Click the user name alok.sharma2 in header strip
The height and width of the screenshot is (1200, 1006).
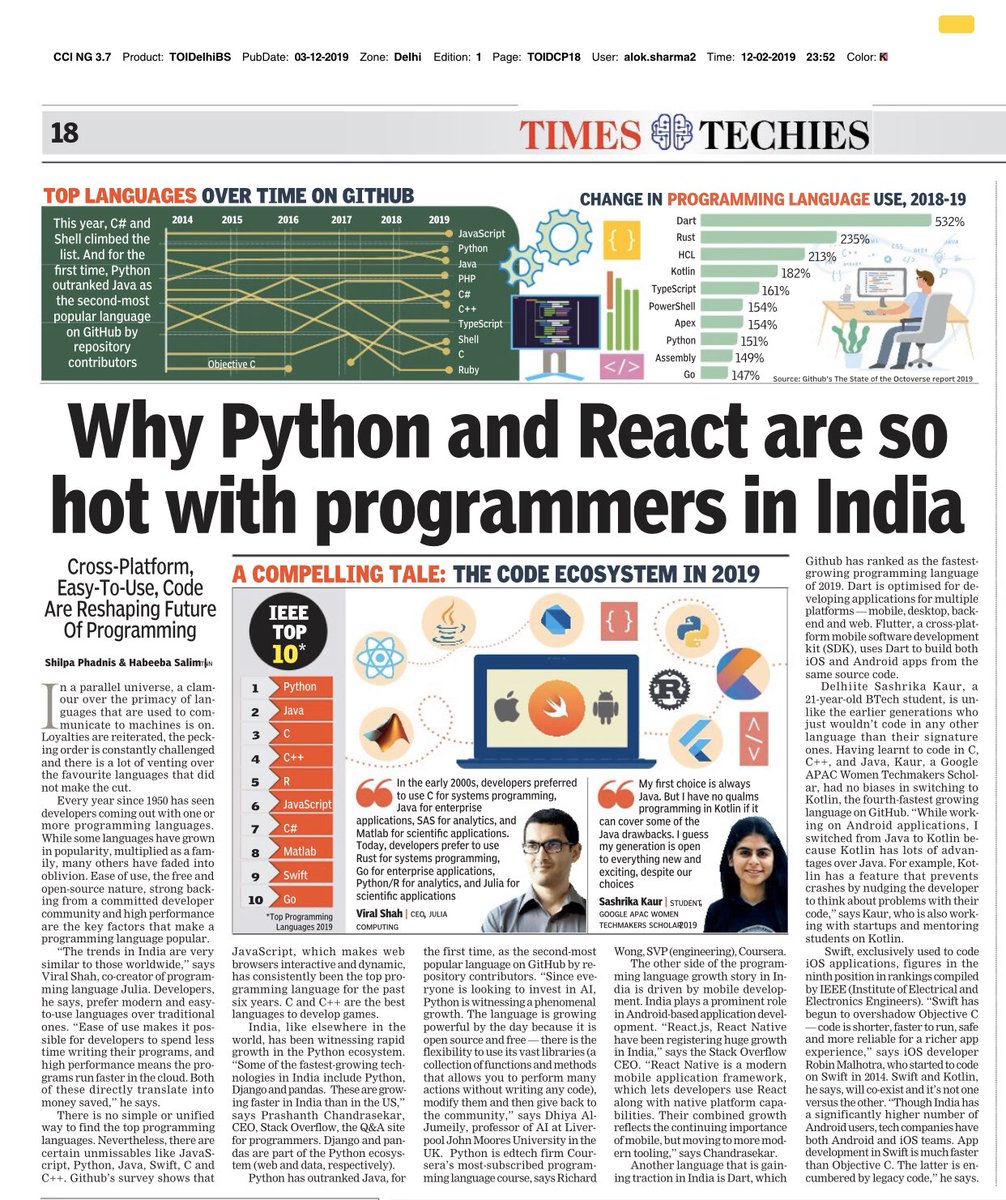click(658, 57)
